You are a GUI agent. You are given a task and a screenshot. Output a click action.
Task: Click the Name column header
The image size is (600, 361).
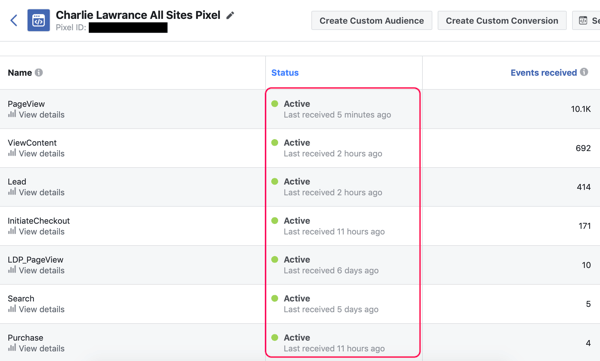20,73
